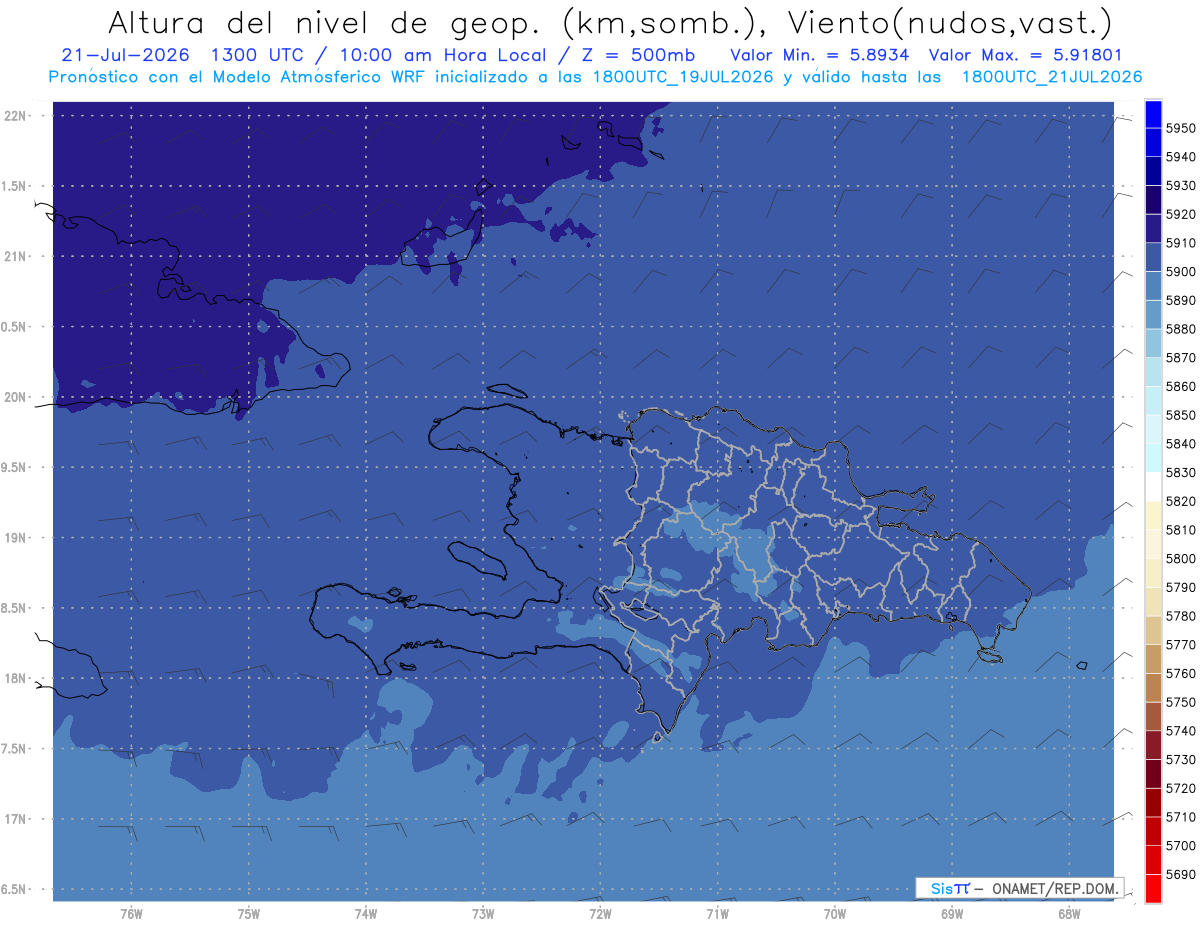Screen dimensions: 1200x927
Task: Click the '5820' legend value
Action: click(x=1181, y=501)
